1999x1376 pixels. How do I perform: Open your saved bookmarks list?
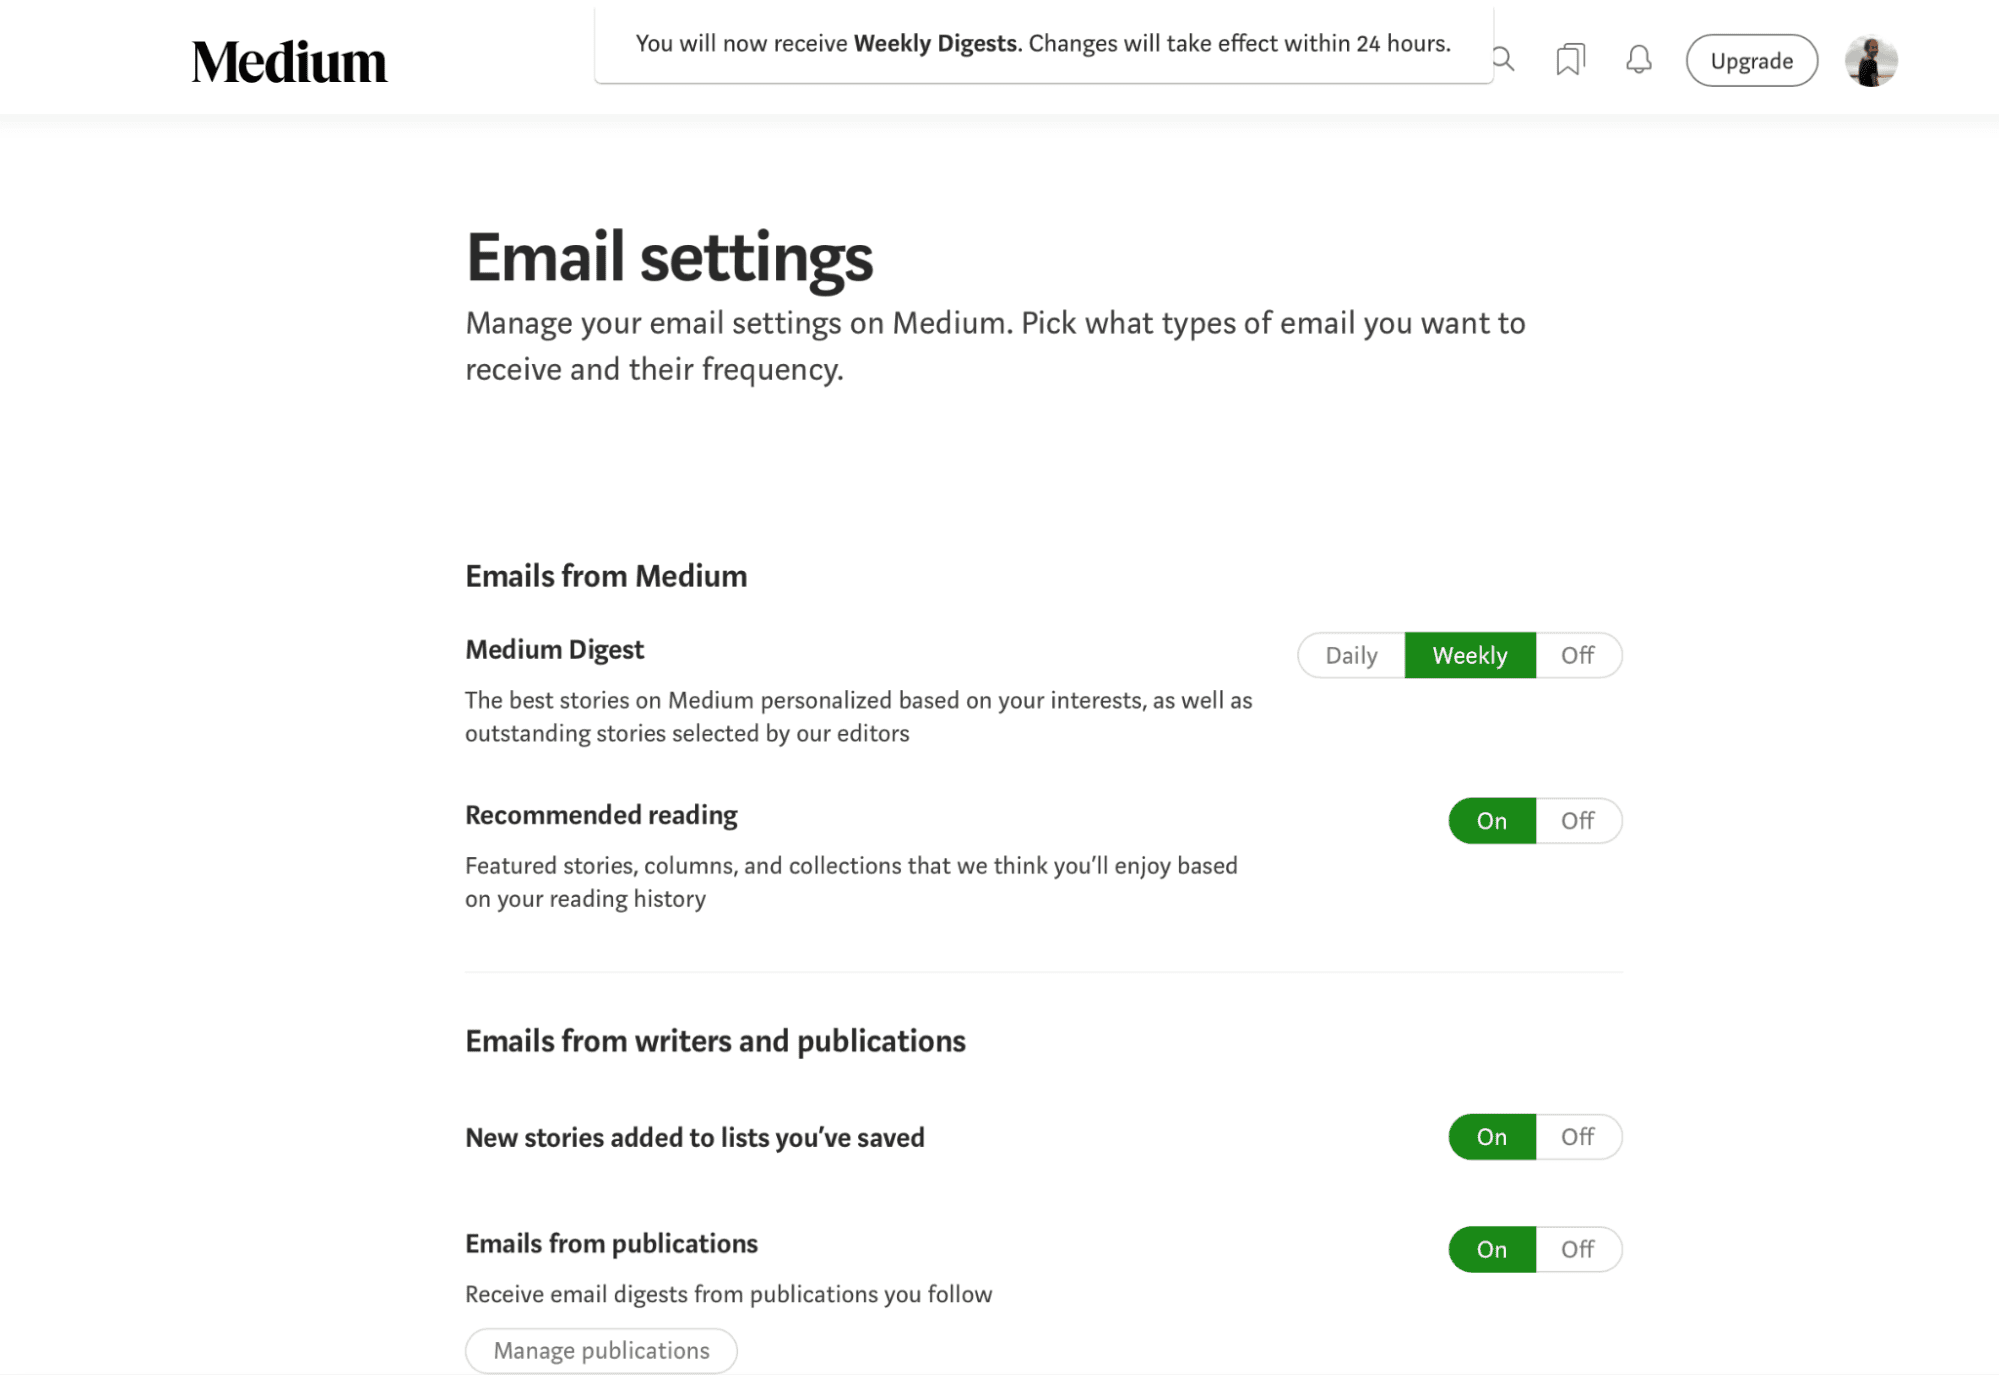[1569, 60]
